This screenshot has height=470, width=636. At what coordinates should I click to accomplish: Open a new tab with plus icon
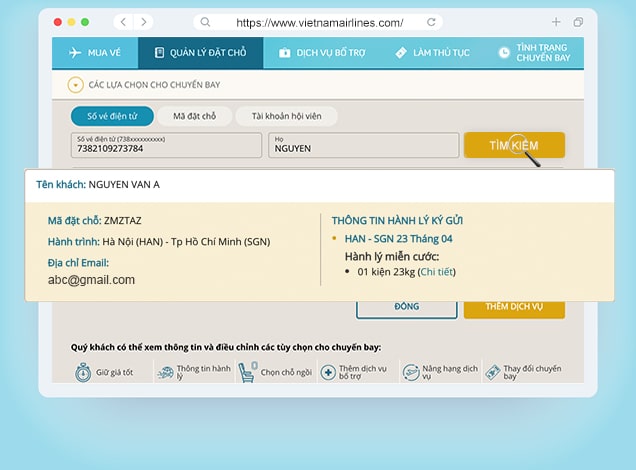[556, 21]
